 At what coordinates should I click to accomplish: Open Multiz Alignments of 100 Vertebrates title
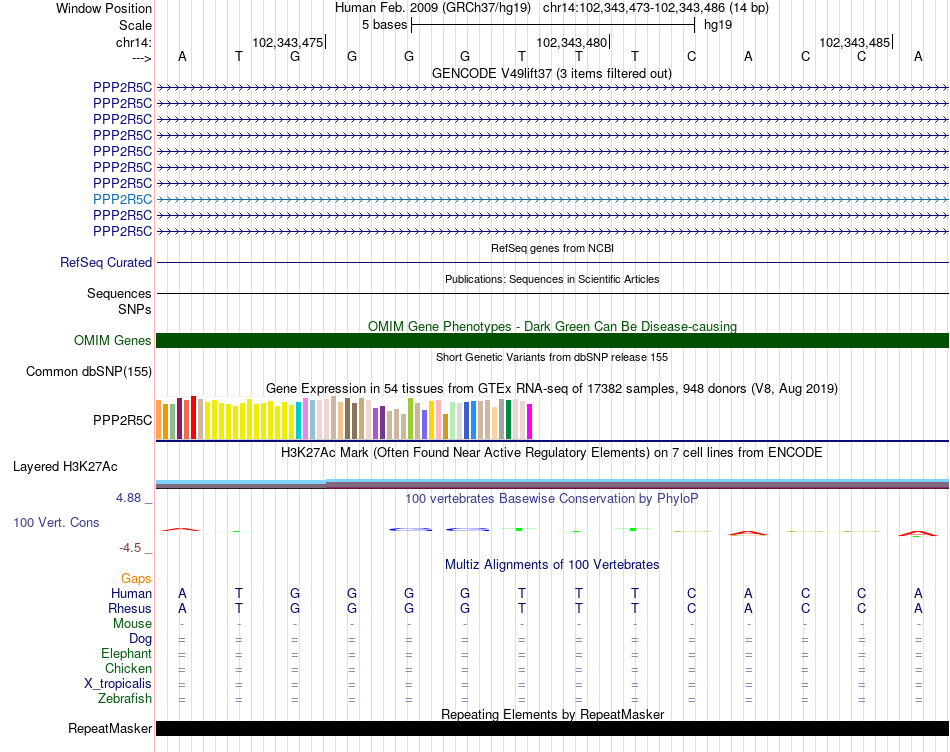(552, 564)
